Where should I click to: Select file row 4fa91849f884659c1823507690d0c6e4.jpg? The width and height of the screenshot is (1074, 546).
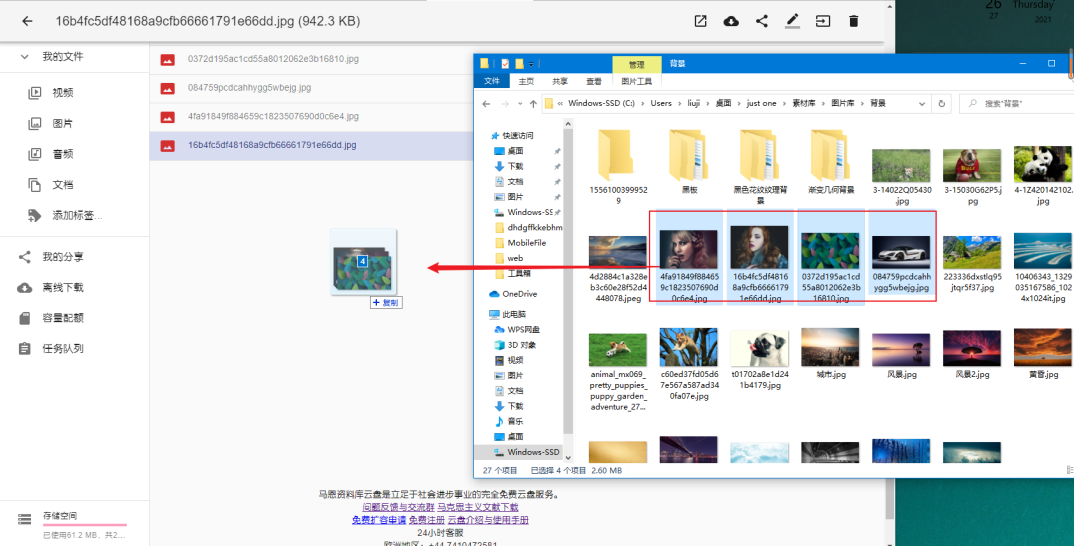tap(312, 116)
